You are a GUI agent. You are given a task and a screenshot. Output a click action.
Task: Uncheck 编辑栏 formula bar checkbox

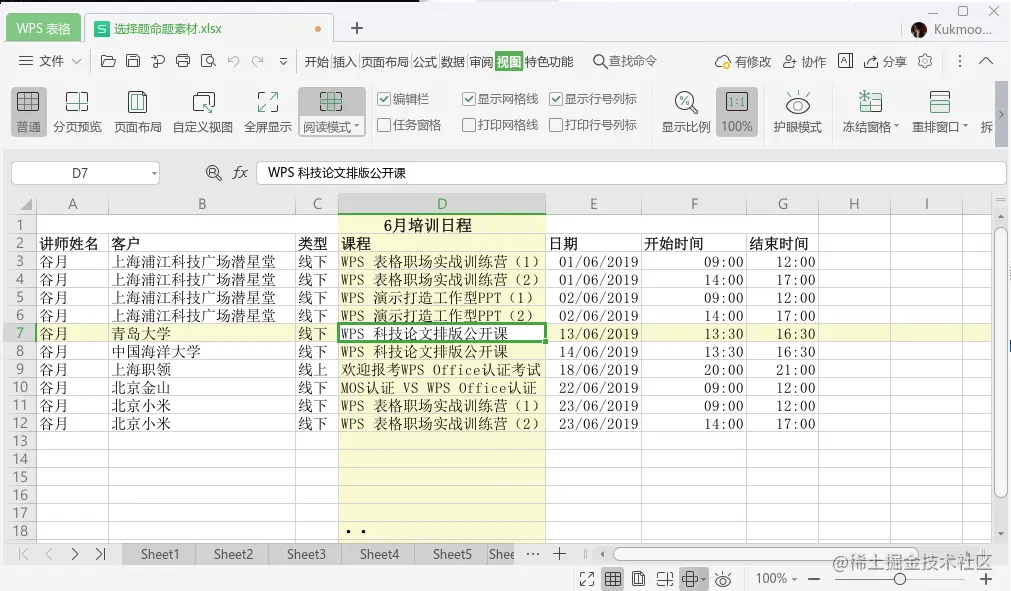tap(384, 99)
